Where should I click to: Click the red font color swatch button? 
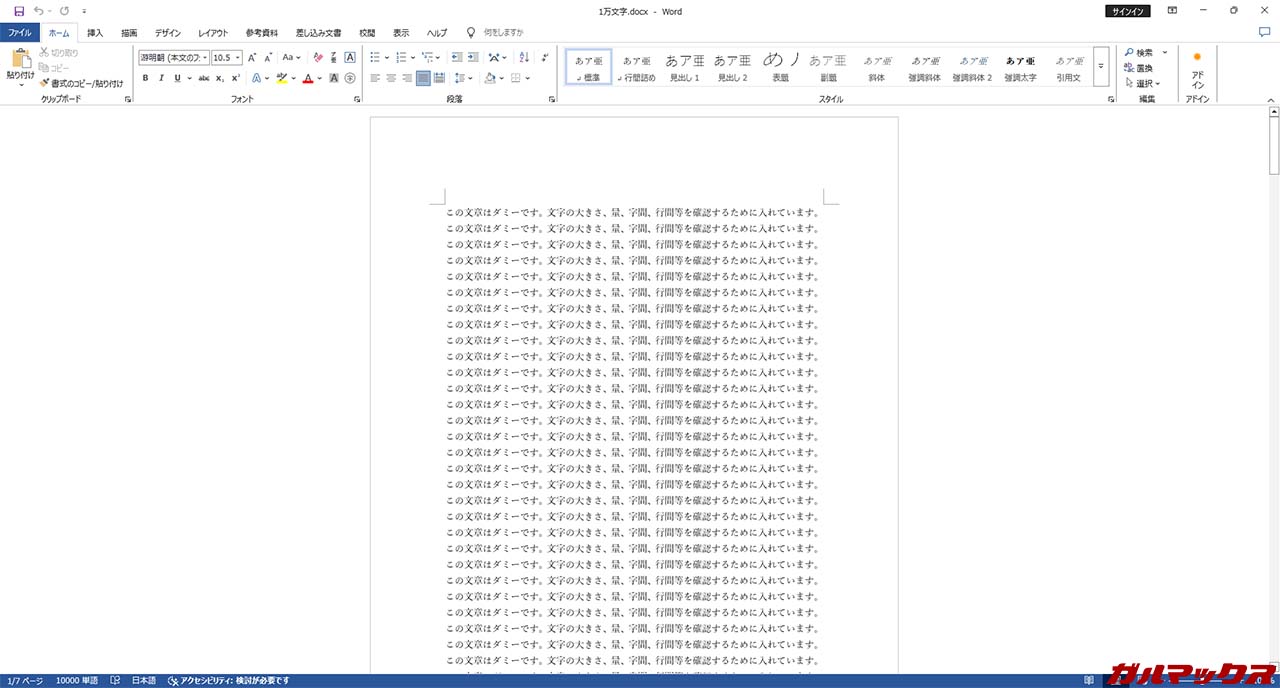pyautogui.click(x=307, y=78)
